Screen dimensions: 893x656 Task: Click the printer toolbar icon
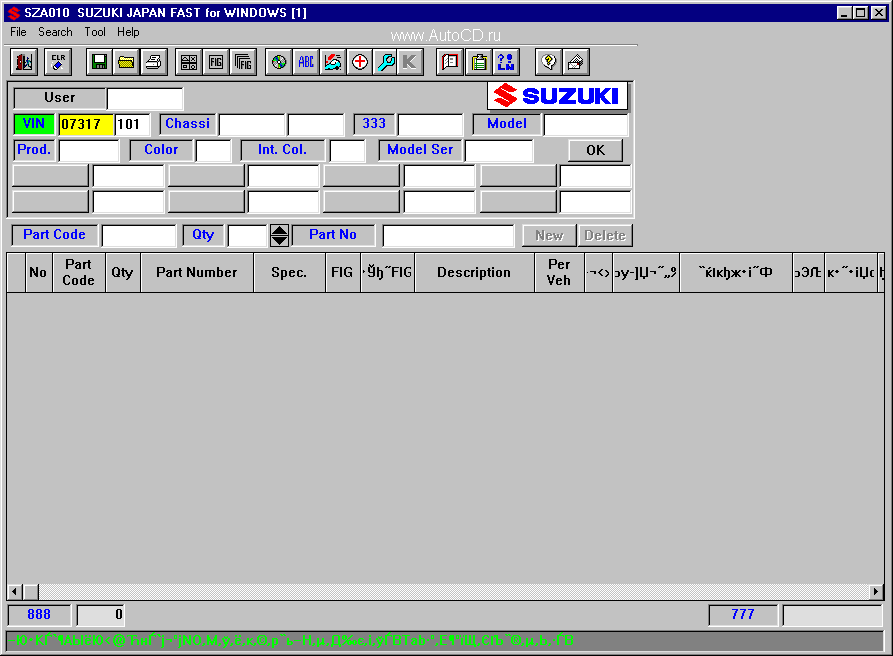click(153, 62)
